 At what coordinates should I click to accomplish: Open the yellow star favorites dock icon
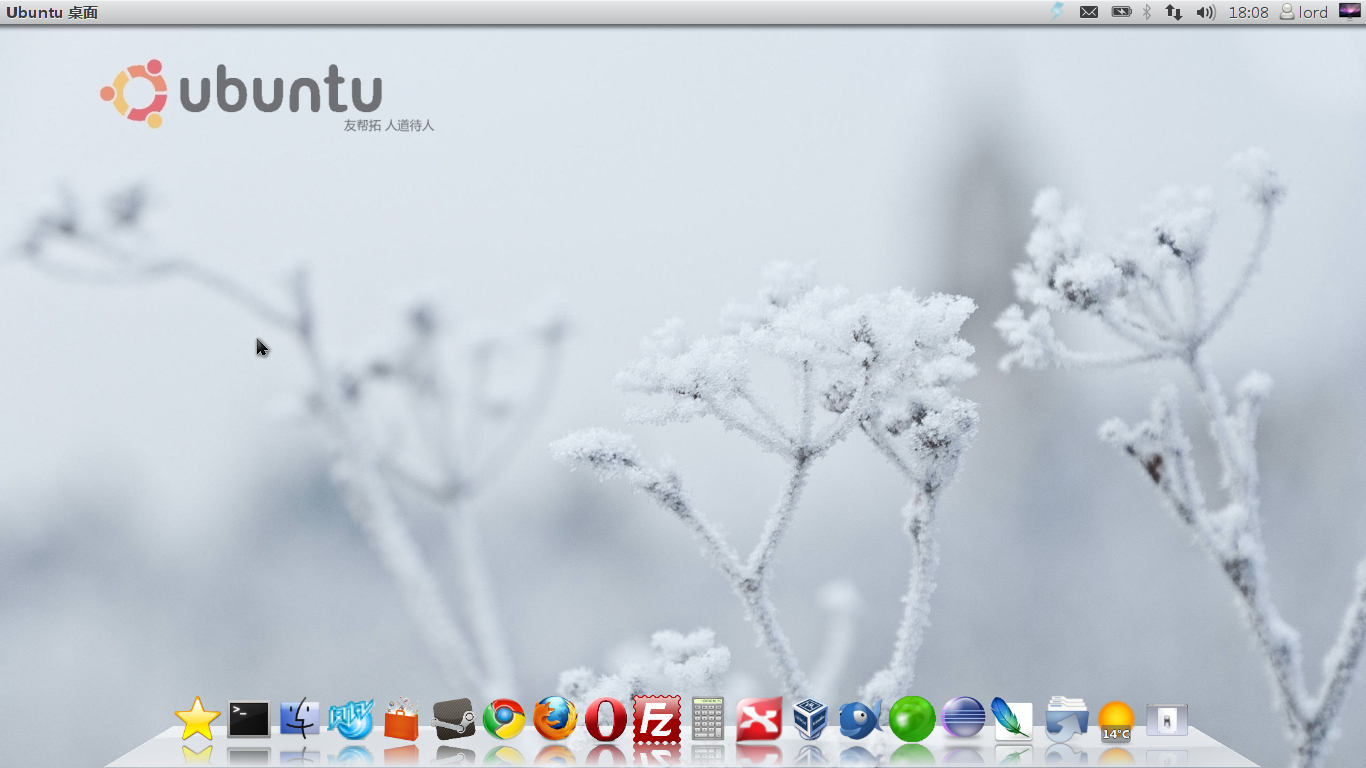(x=197, y=719)
